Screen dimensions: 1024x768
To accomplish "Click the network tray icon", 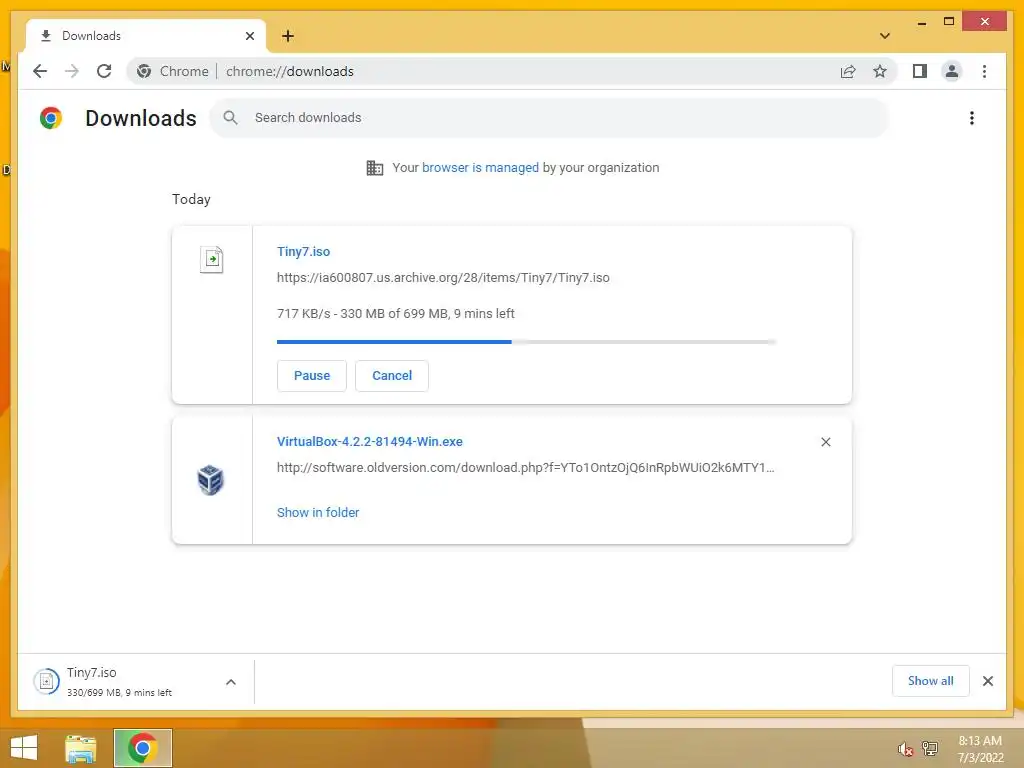I will pyautogui.click(x=930, y=748).
